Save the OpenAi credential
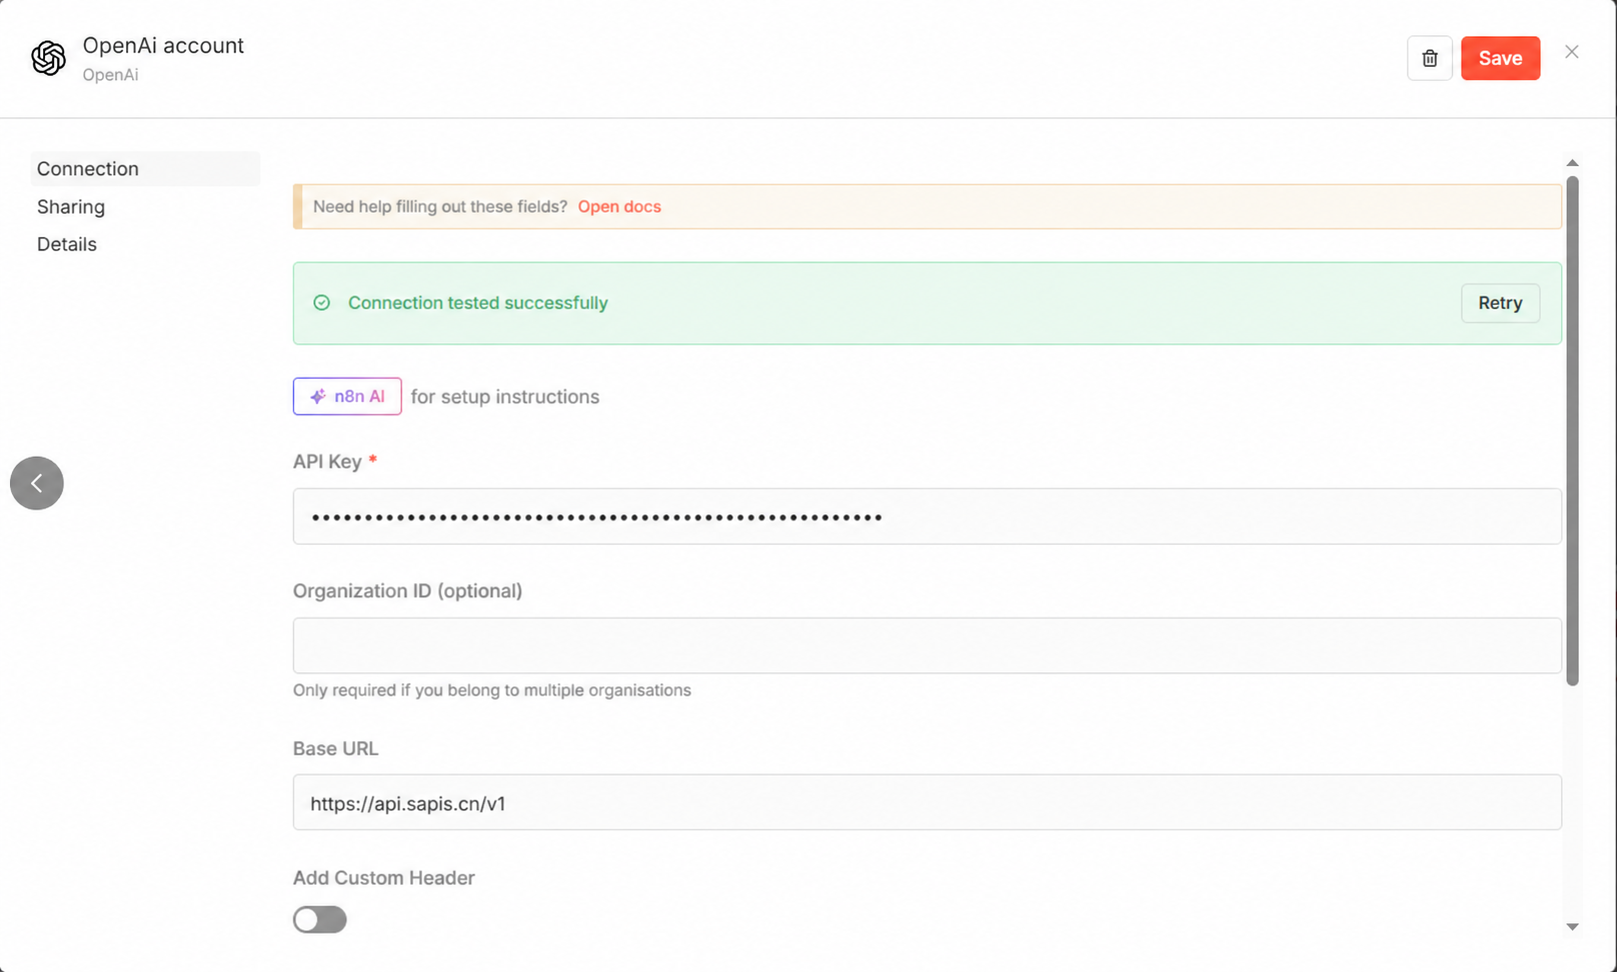The width and height of the screenshot is (1617, 972). point(1500,58)
